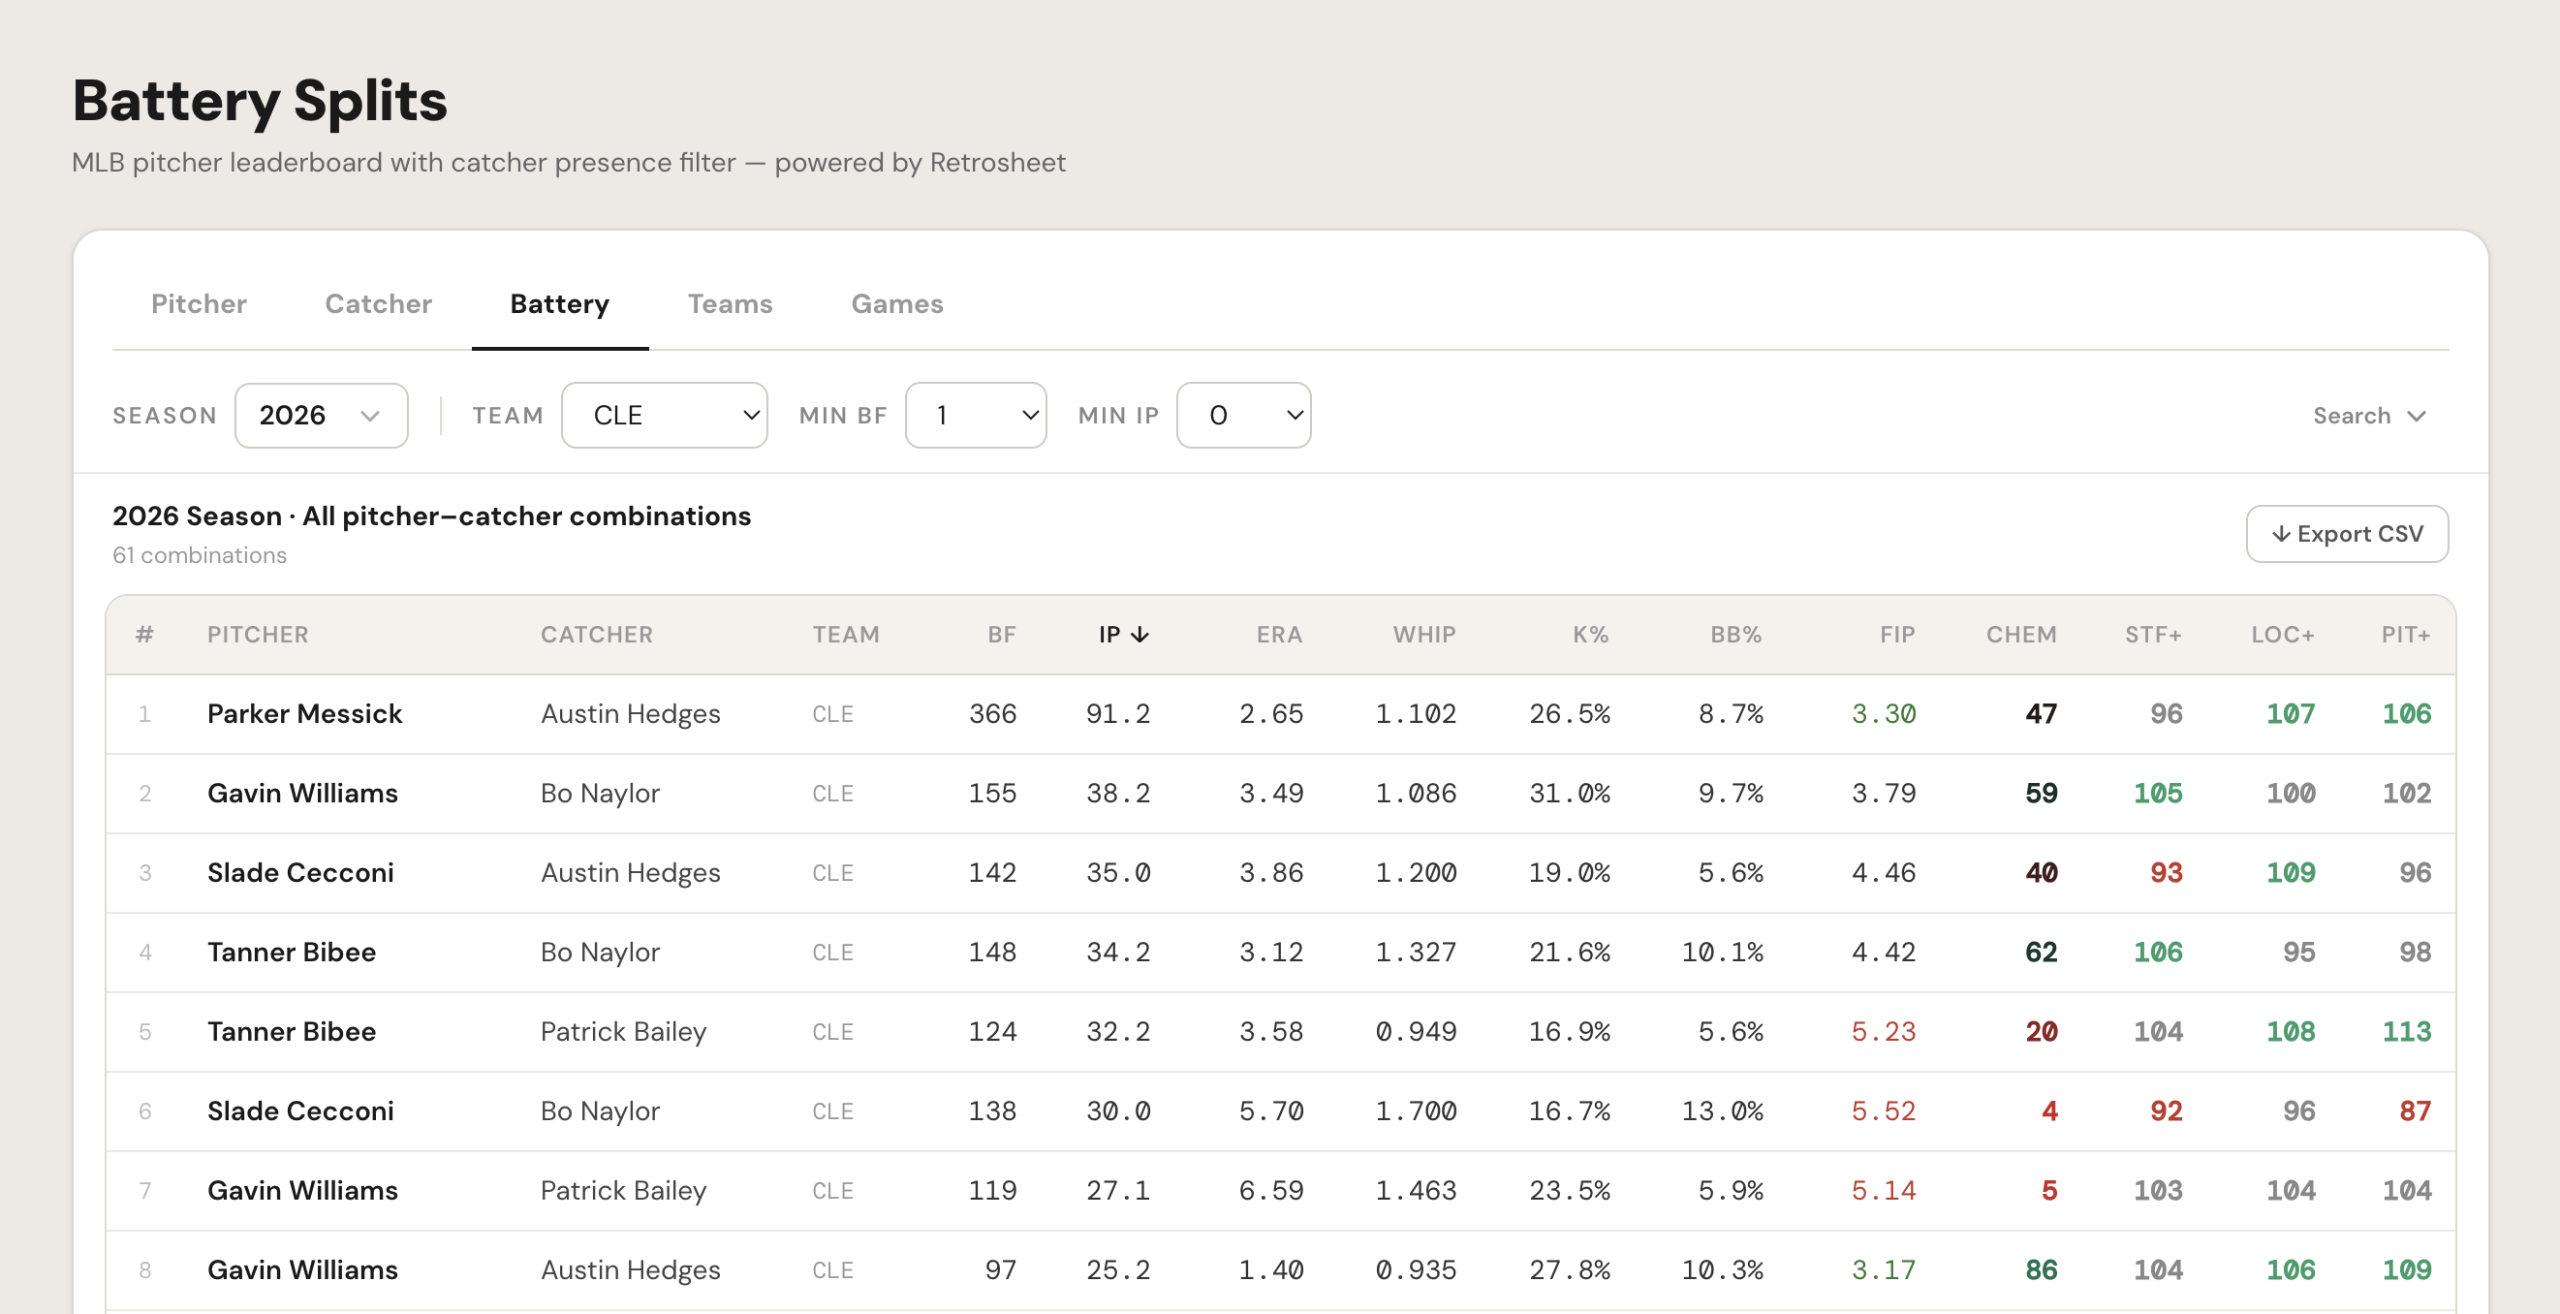
Task: Select the Gavin Williams–Austin Hedges row
Action: 1280,1270
